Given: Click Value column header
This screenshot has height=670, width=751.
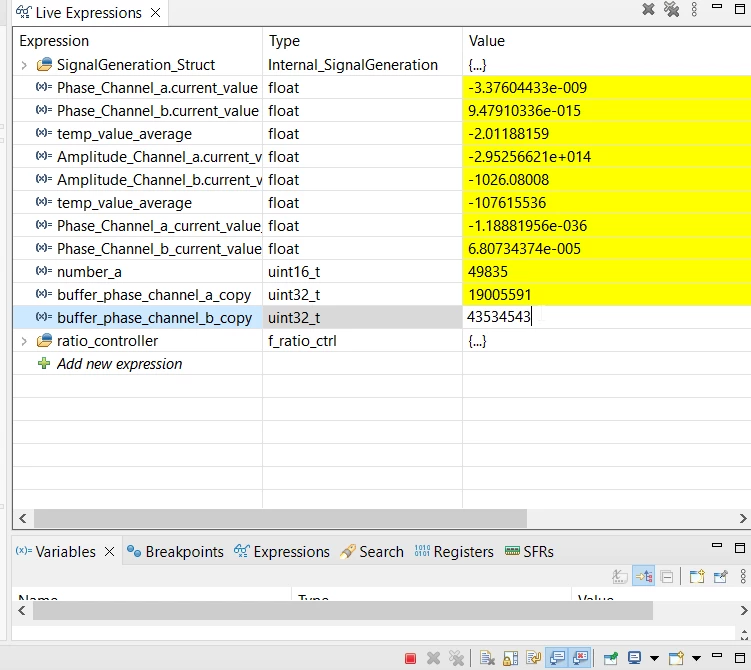Looking at the screenshot, I should pyautogui.click(x=606, y=41).
